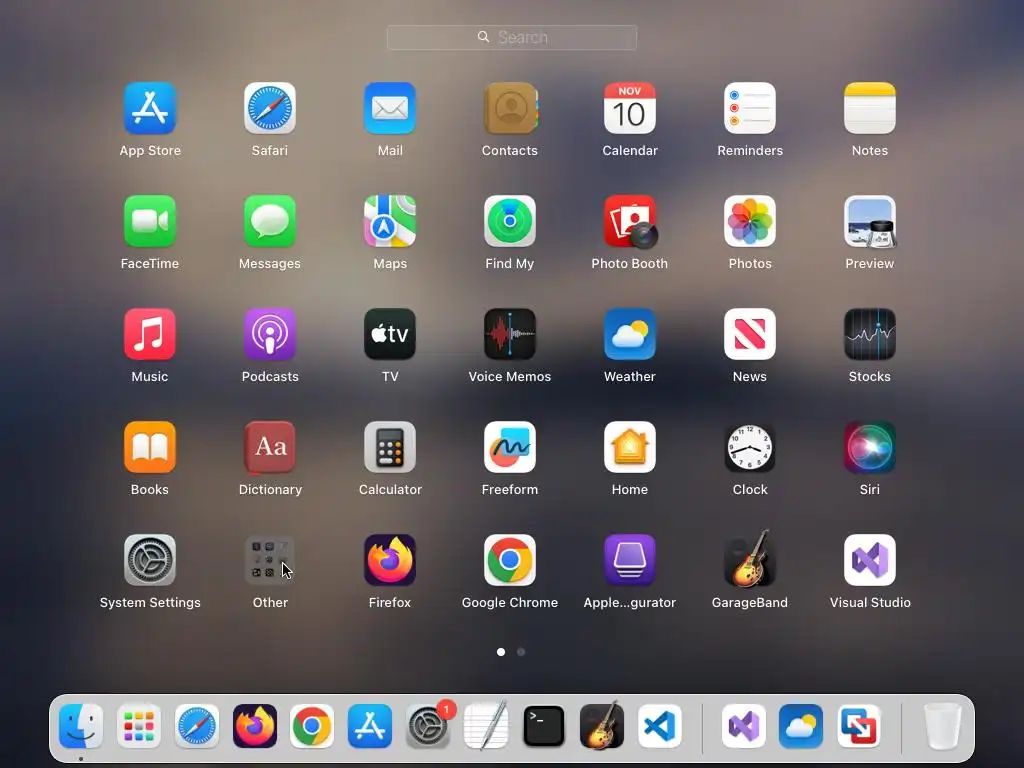The image size is (1024, 768).
Task: Launch Safari from the Launchpad grid
Action: 270,108
